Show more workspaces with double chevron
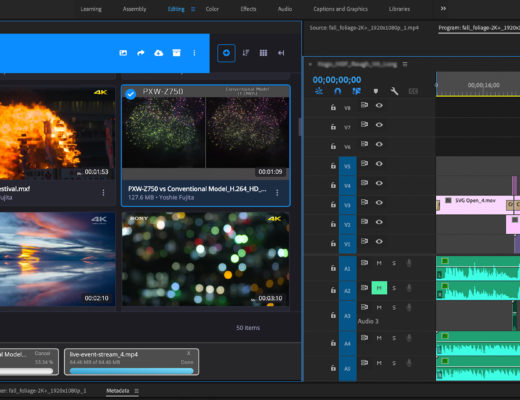The width and height of the screenshot is (520, 400). [443, 9]
